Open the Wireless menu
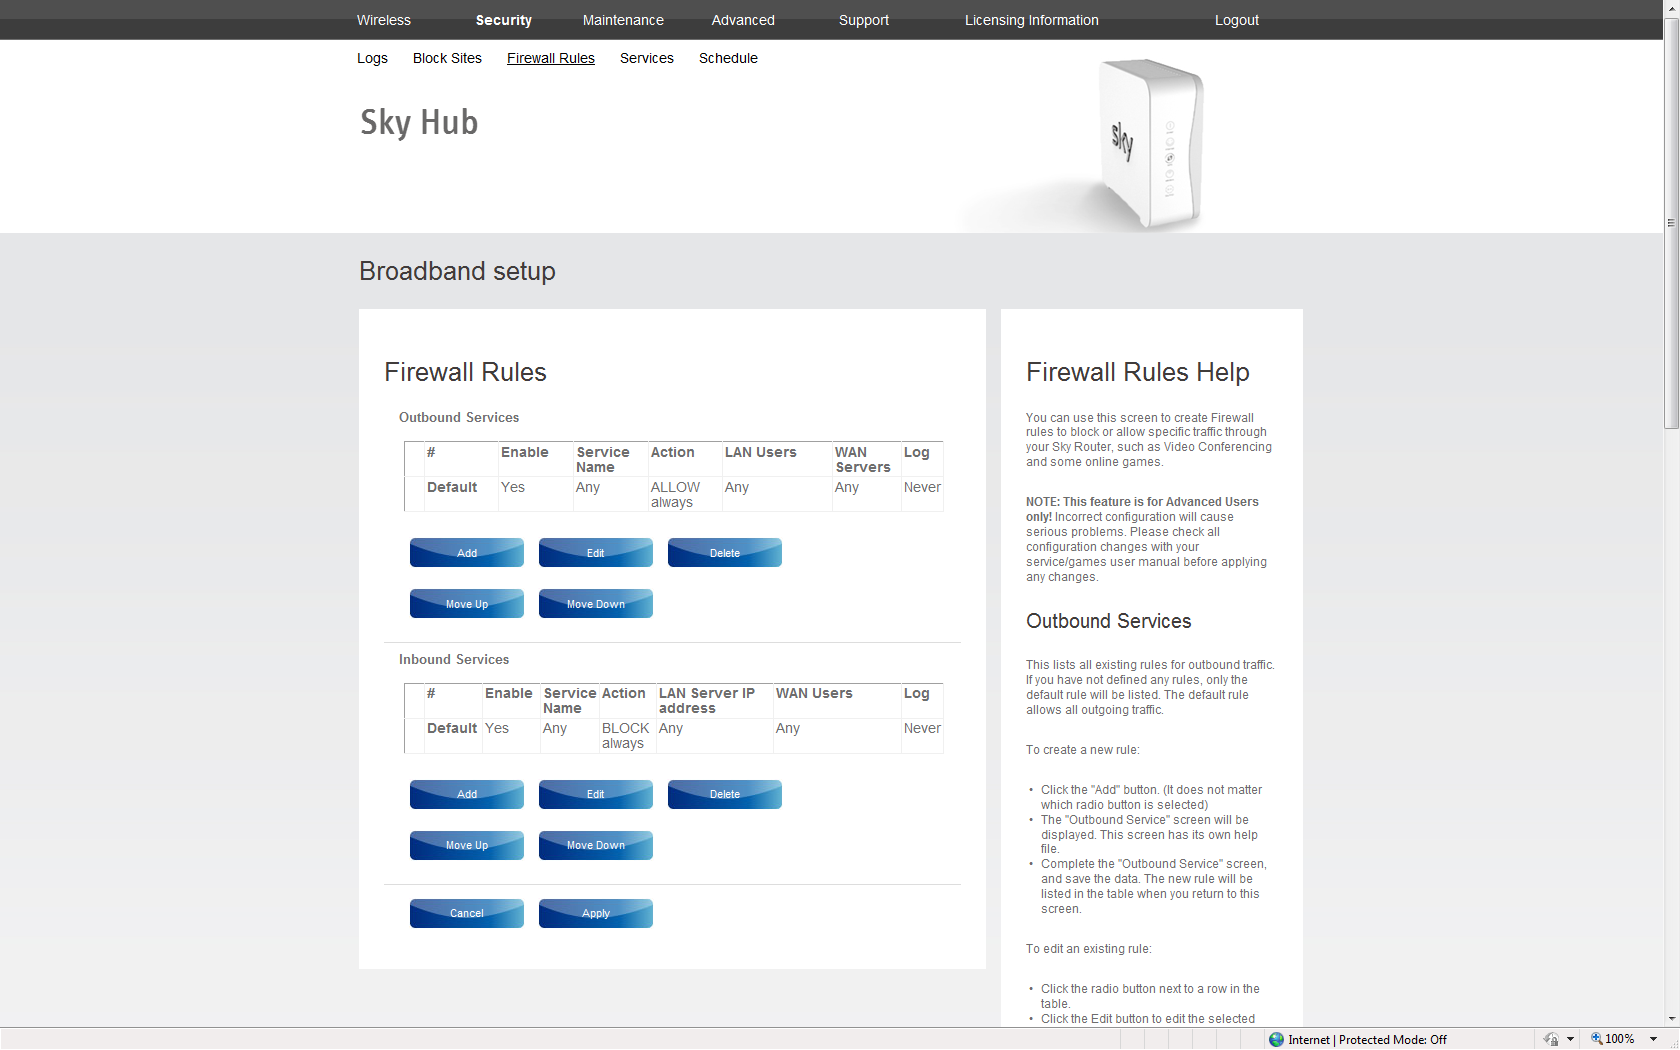The image size is (1680, 1050). tap(384, 20)
